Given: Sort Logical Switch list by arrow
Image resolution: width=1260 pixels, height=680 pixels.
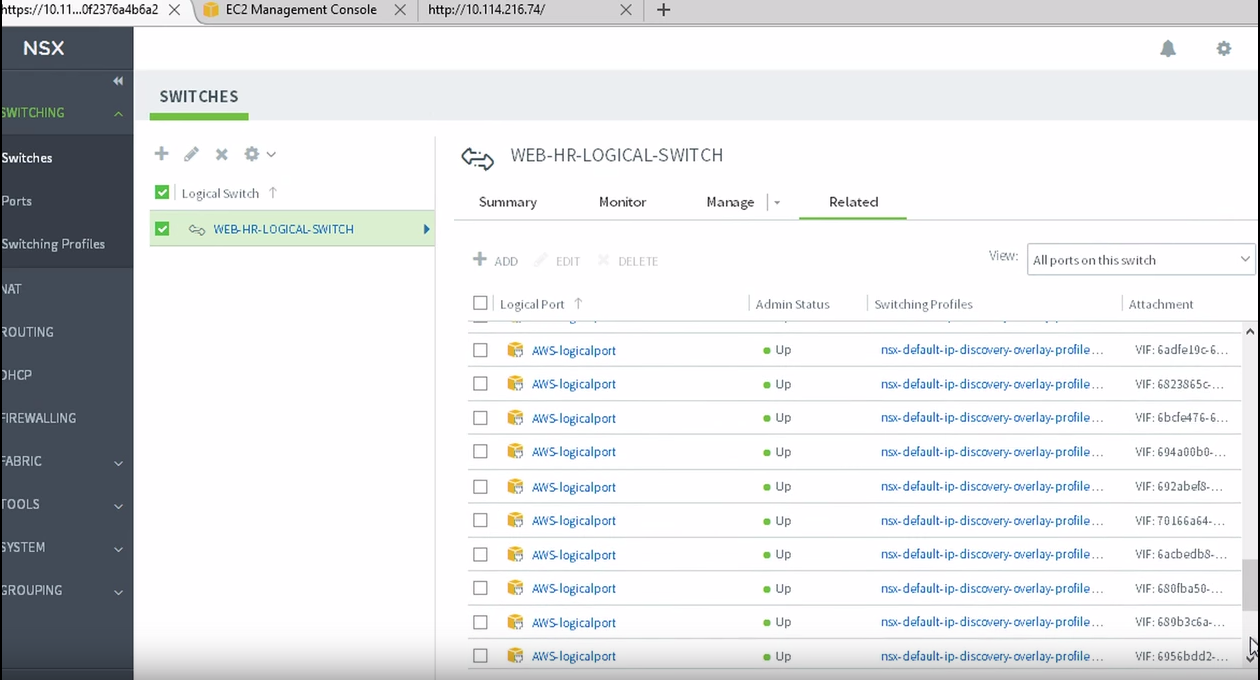Looking at the screenshot, I should 273,193.
